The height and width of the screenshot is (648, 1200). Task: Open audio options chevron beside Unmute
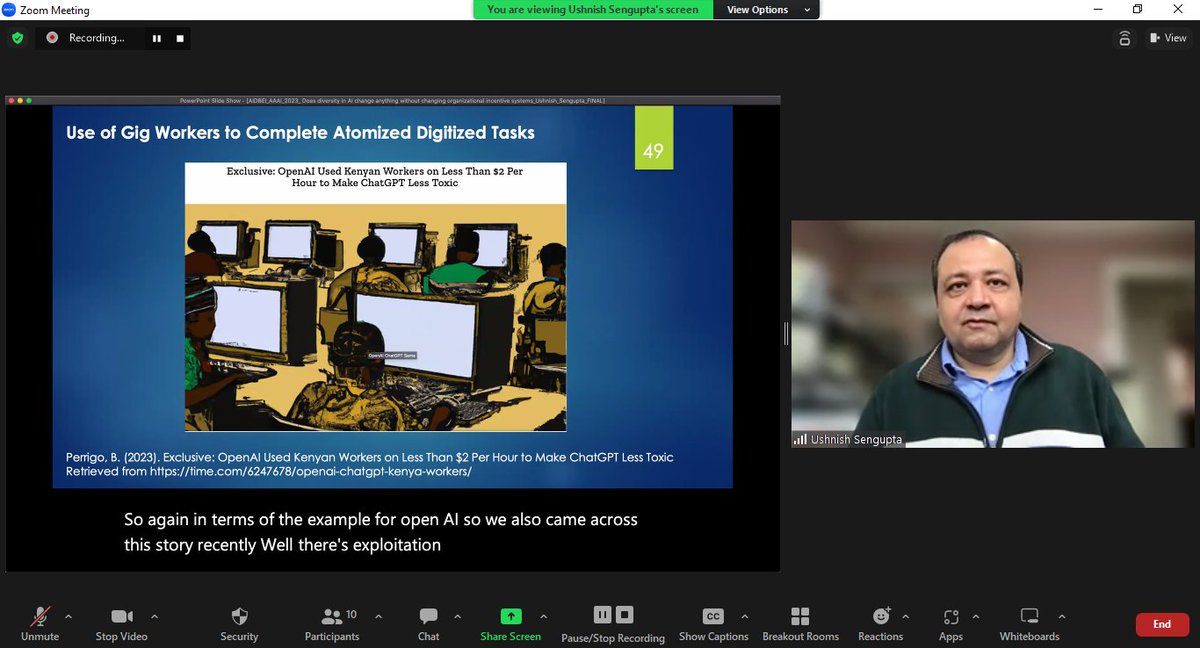(68, 616)
